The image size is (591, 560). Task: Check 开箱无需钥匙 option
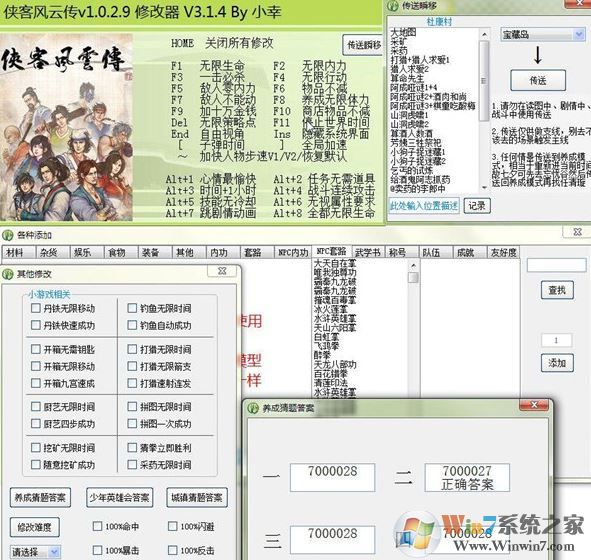click(x=36, y=349)
